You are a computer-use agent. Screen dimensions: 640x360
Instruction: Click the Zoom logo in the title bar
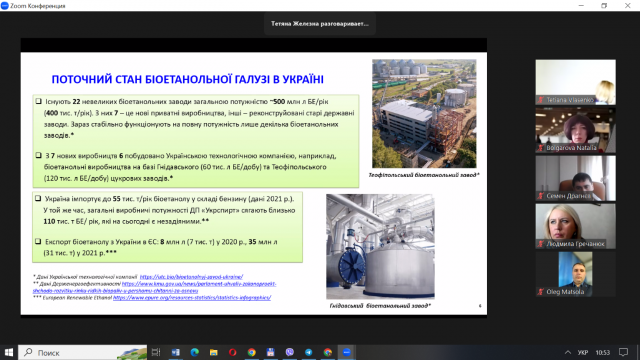4,5
